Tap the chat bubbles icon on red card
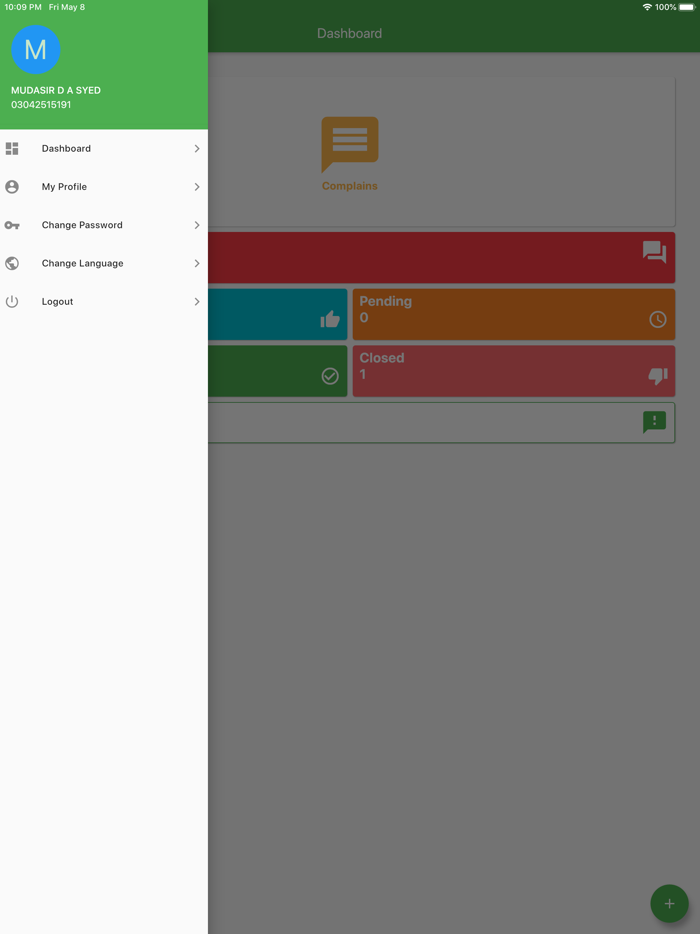700x934 pixels. point(654,252)
